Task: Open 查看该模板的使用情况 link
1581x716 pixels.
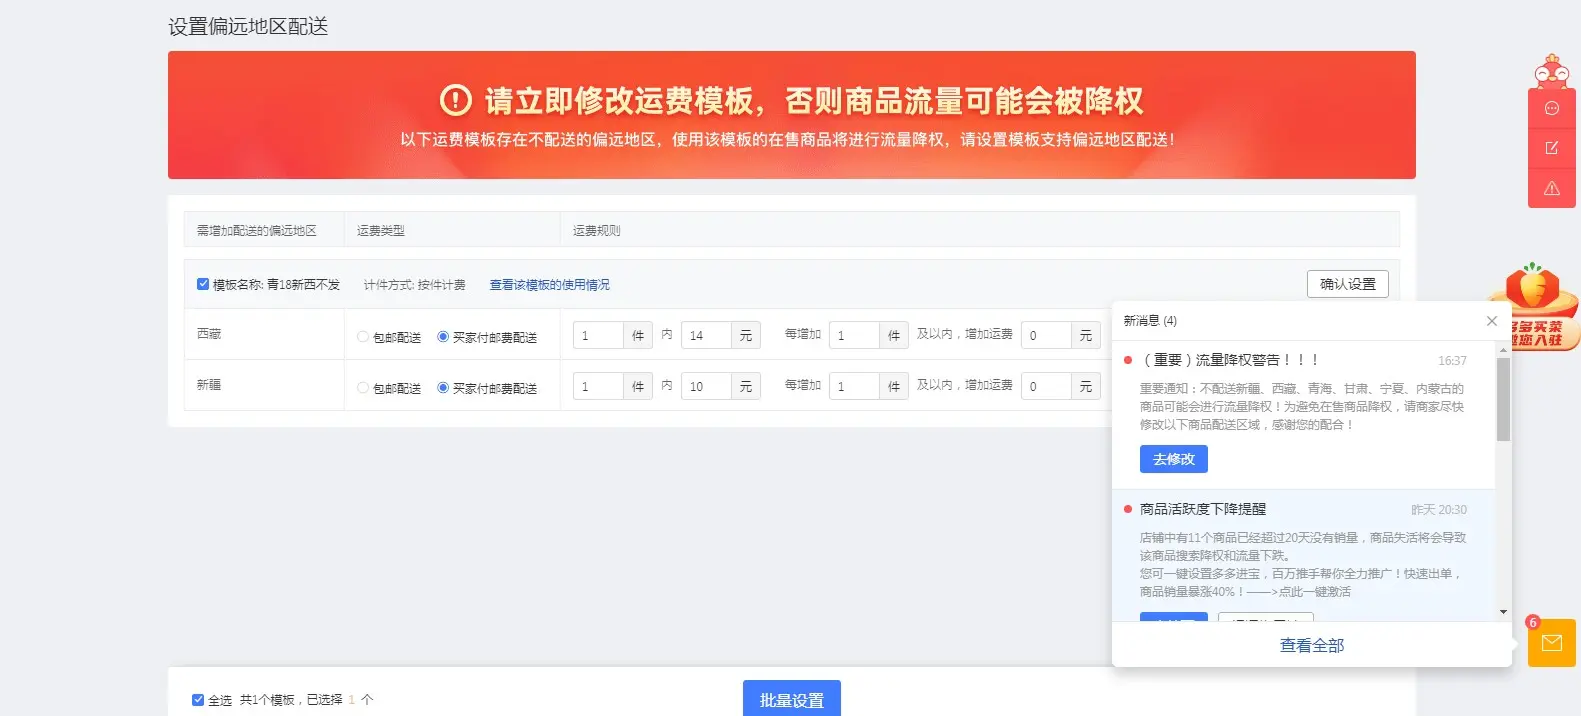Action: click(549, 285)
